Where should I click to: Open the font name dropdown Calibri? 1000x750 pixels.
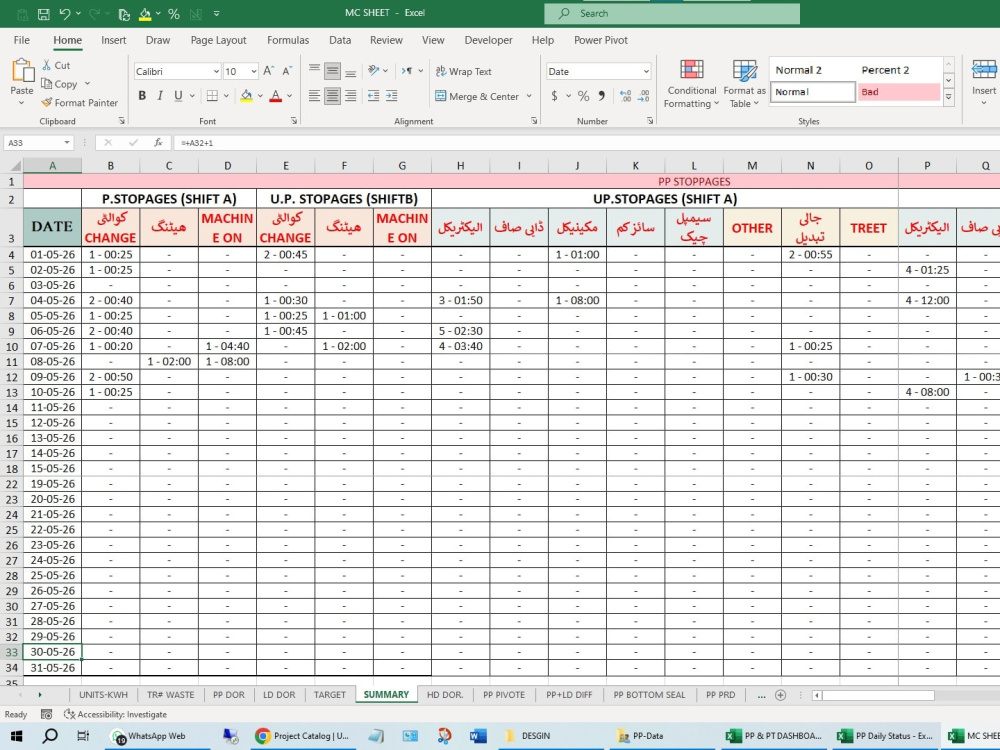point(216,71)
